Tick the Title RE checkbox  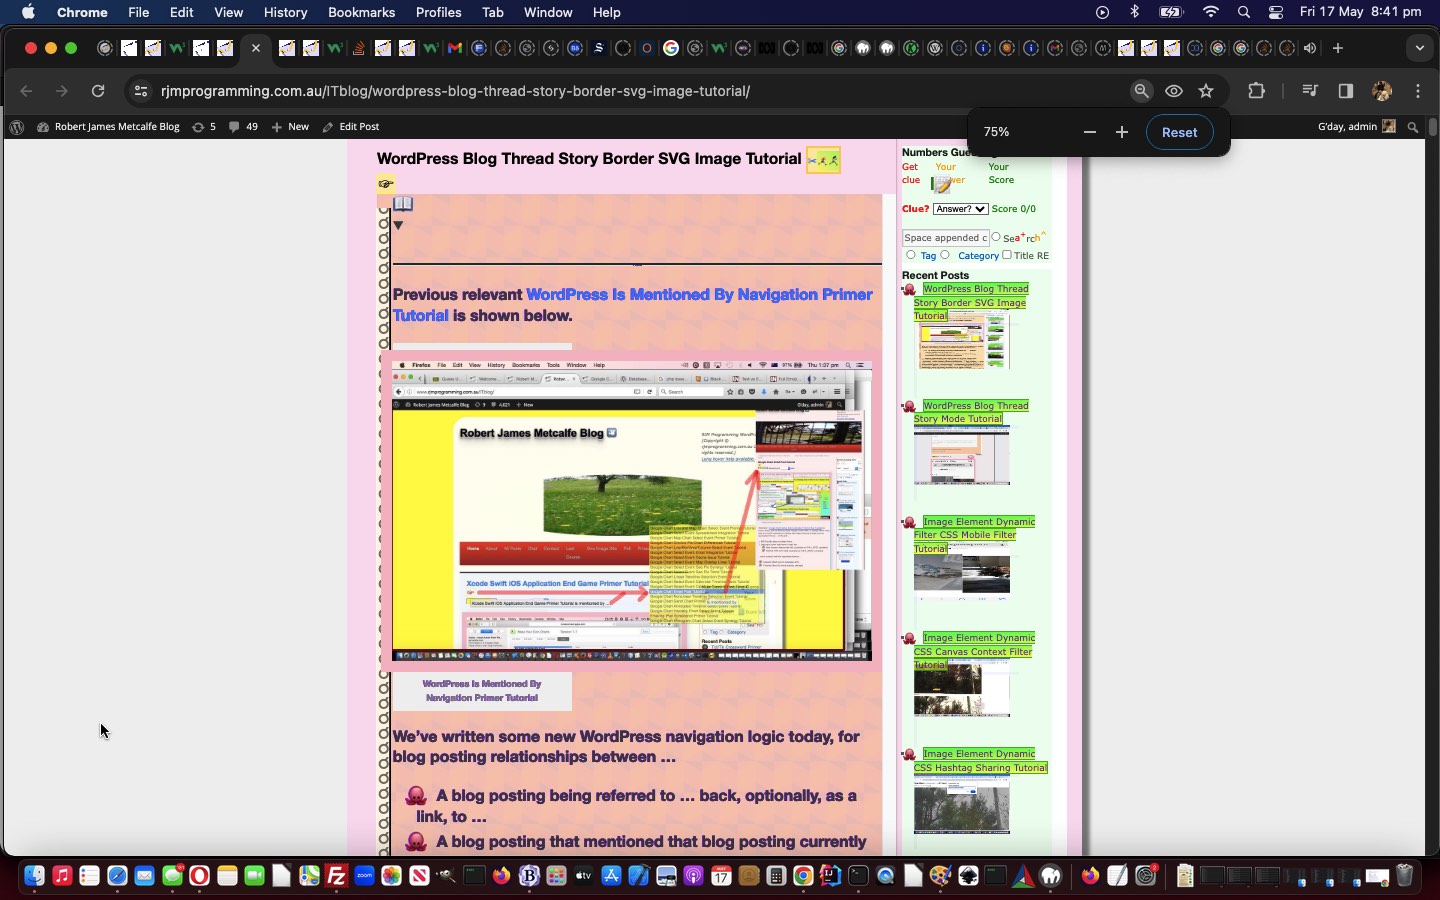(x=1007, y=255)
